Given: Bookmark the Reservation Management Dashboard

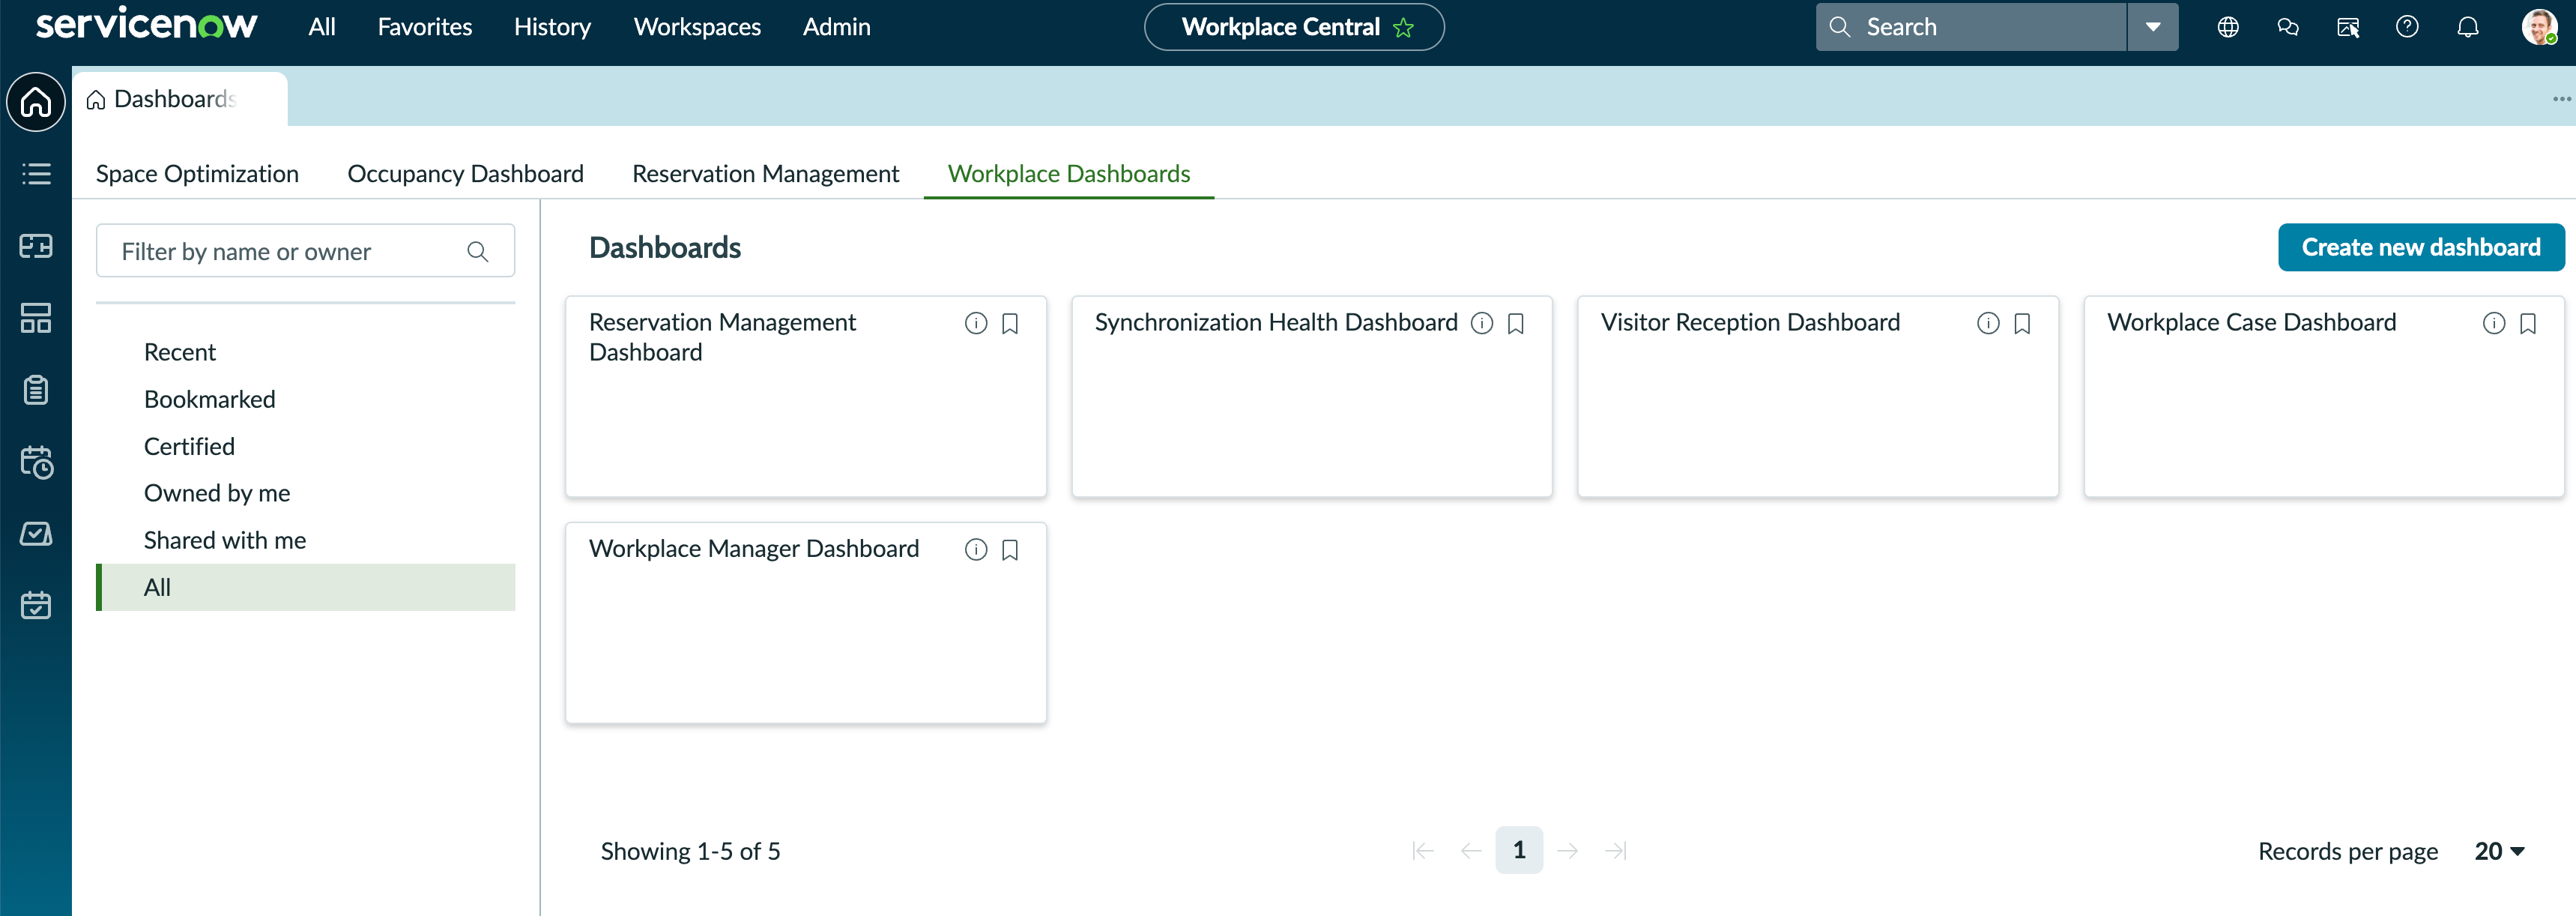Looking at the screenshot, I should tap(1010, 323).
